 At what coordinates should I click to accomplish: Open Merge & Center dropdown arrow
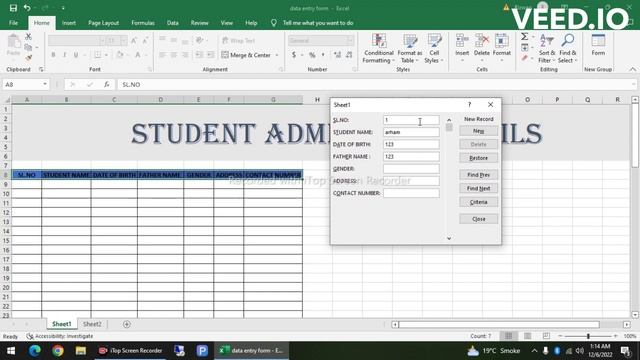pos(277,55)
